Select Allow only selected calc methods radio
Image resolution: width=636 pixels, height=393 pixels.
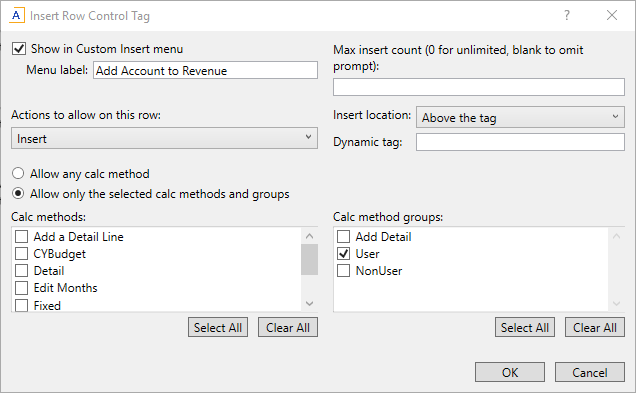[18, 193]
